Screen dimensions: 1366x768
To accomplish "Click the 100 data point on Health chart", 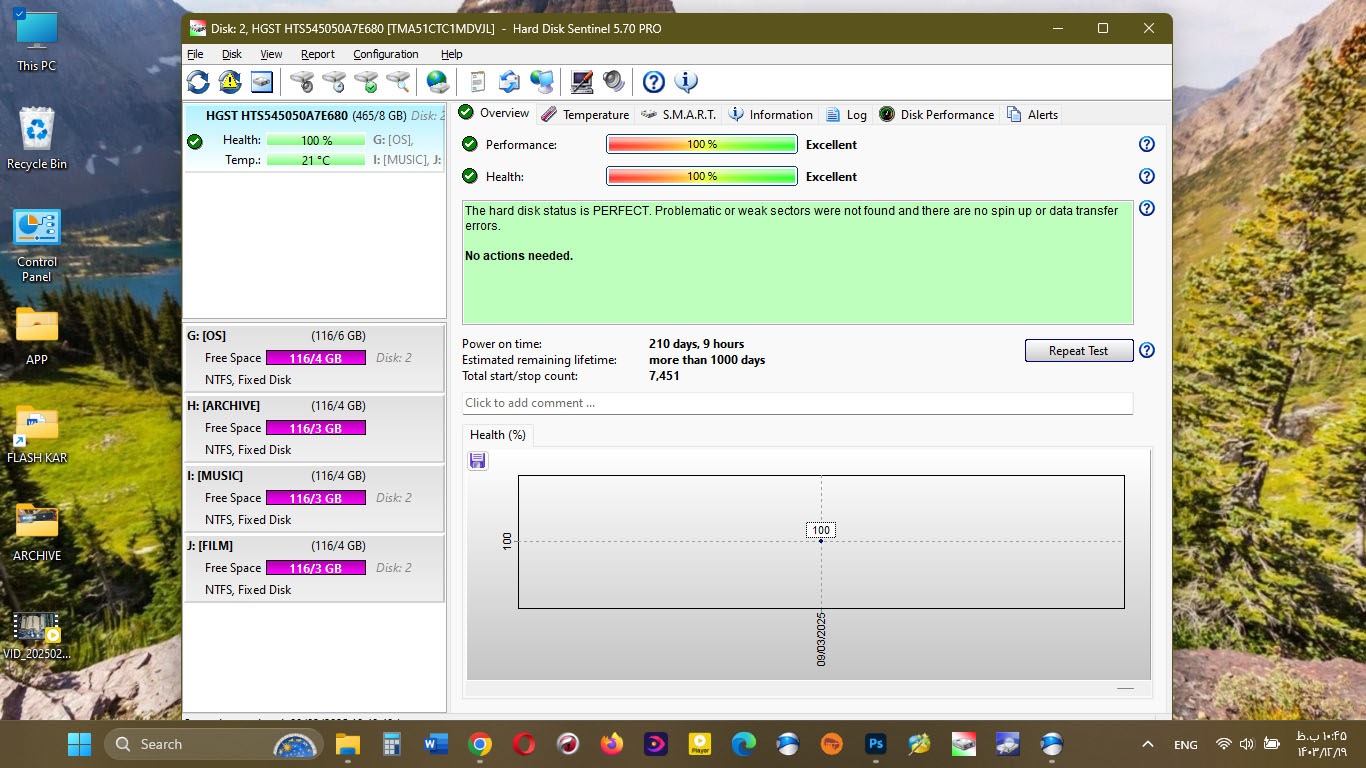I will [821, 540].
